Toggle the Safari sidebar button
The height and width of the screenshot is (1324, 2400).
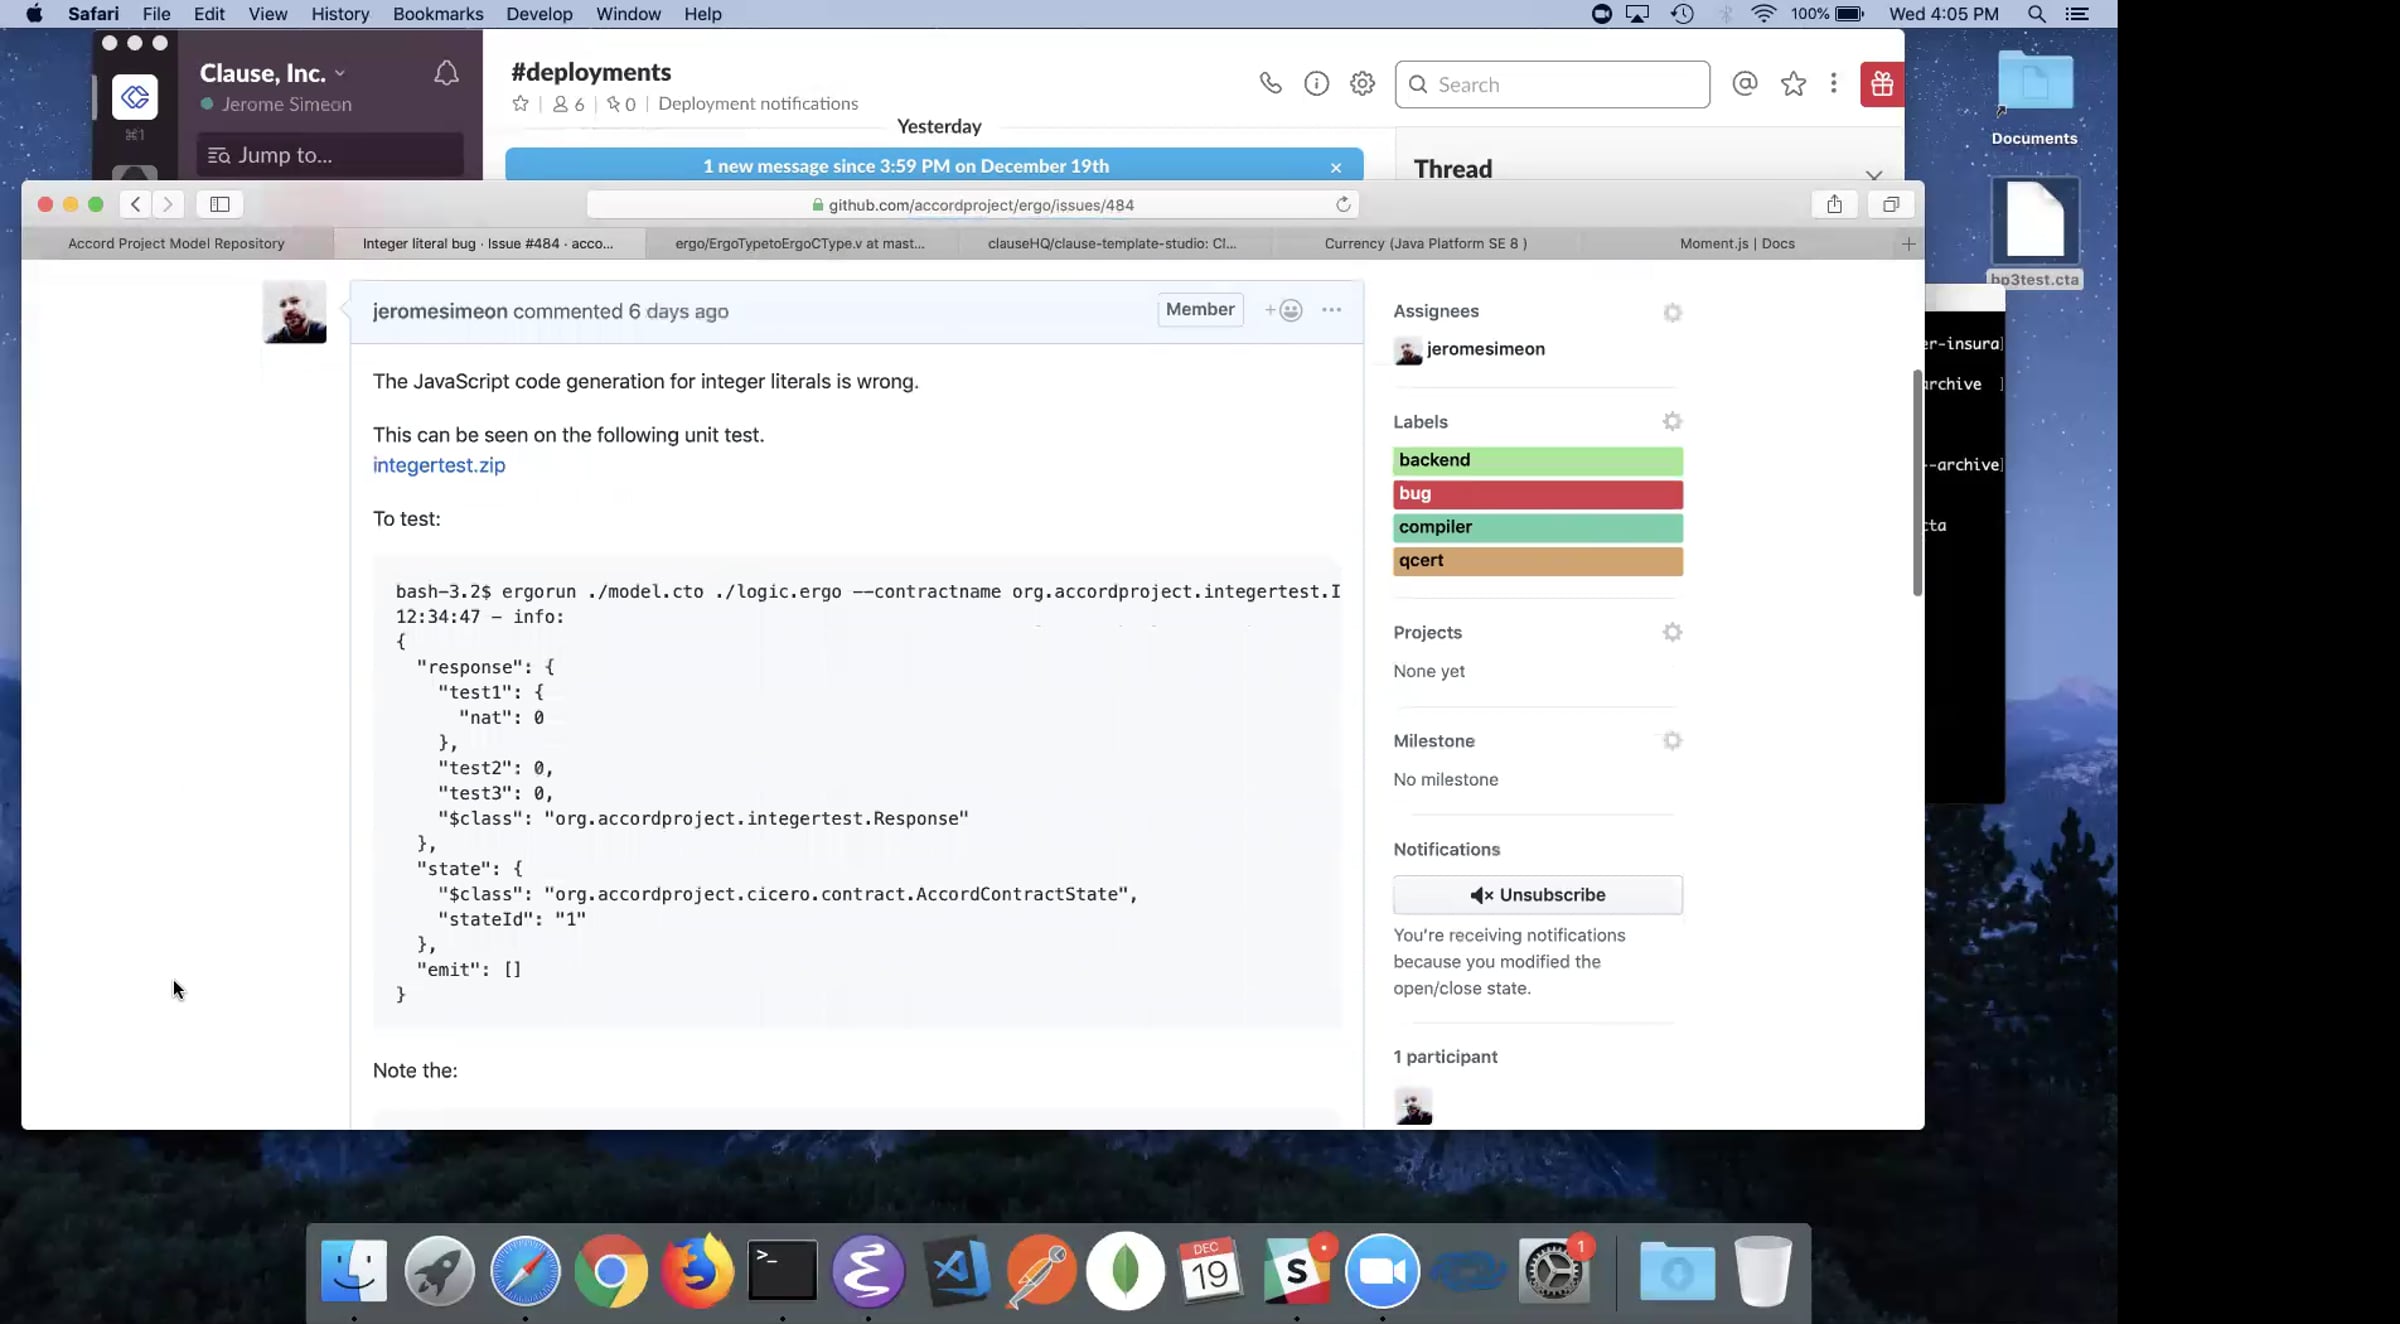point(219,204)
